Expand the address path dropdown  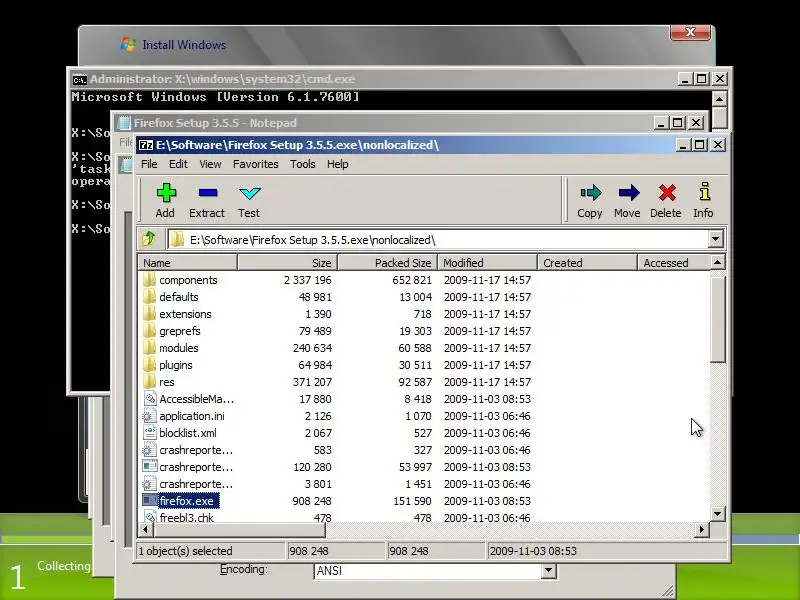(x=715, y=239)
